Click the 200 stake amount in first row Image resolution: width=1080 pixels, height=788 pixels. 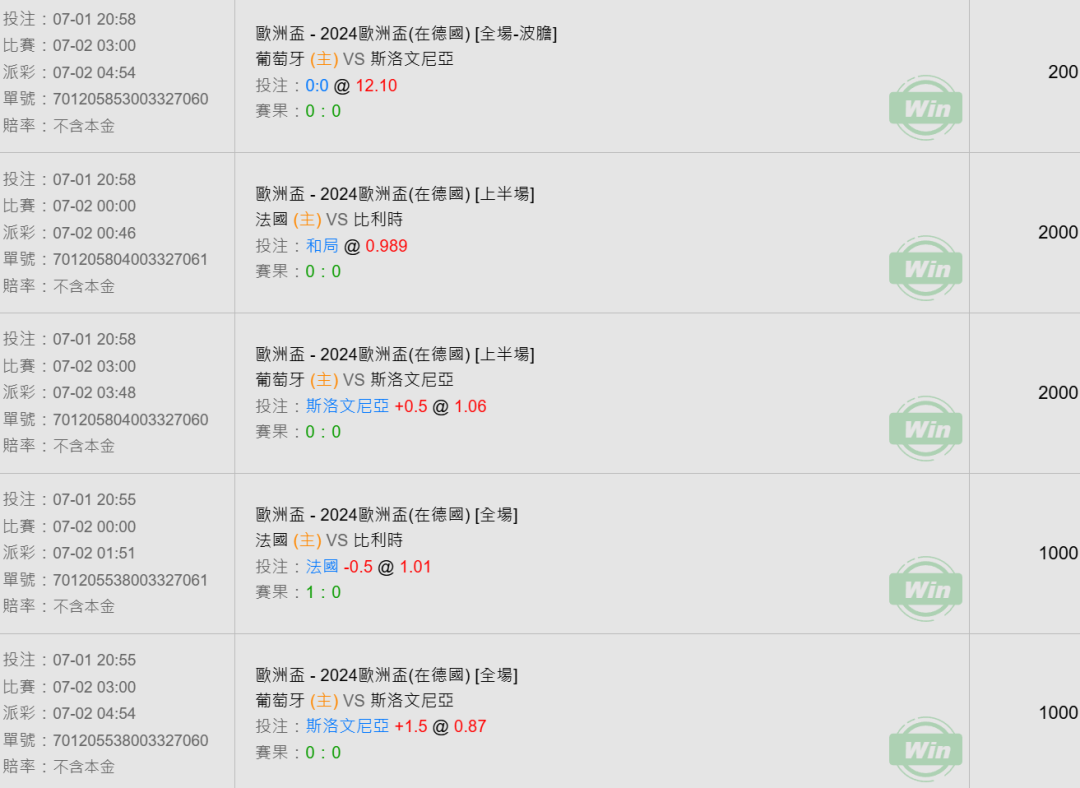tap(1063, 72)
